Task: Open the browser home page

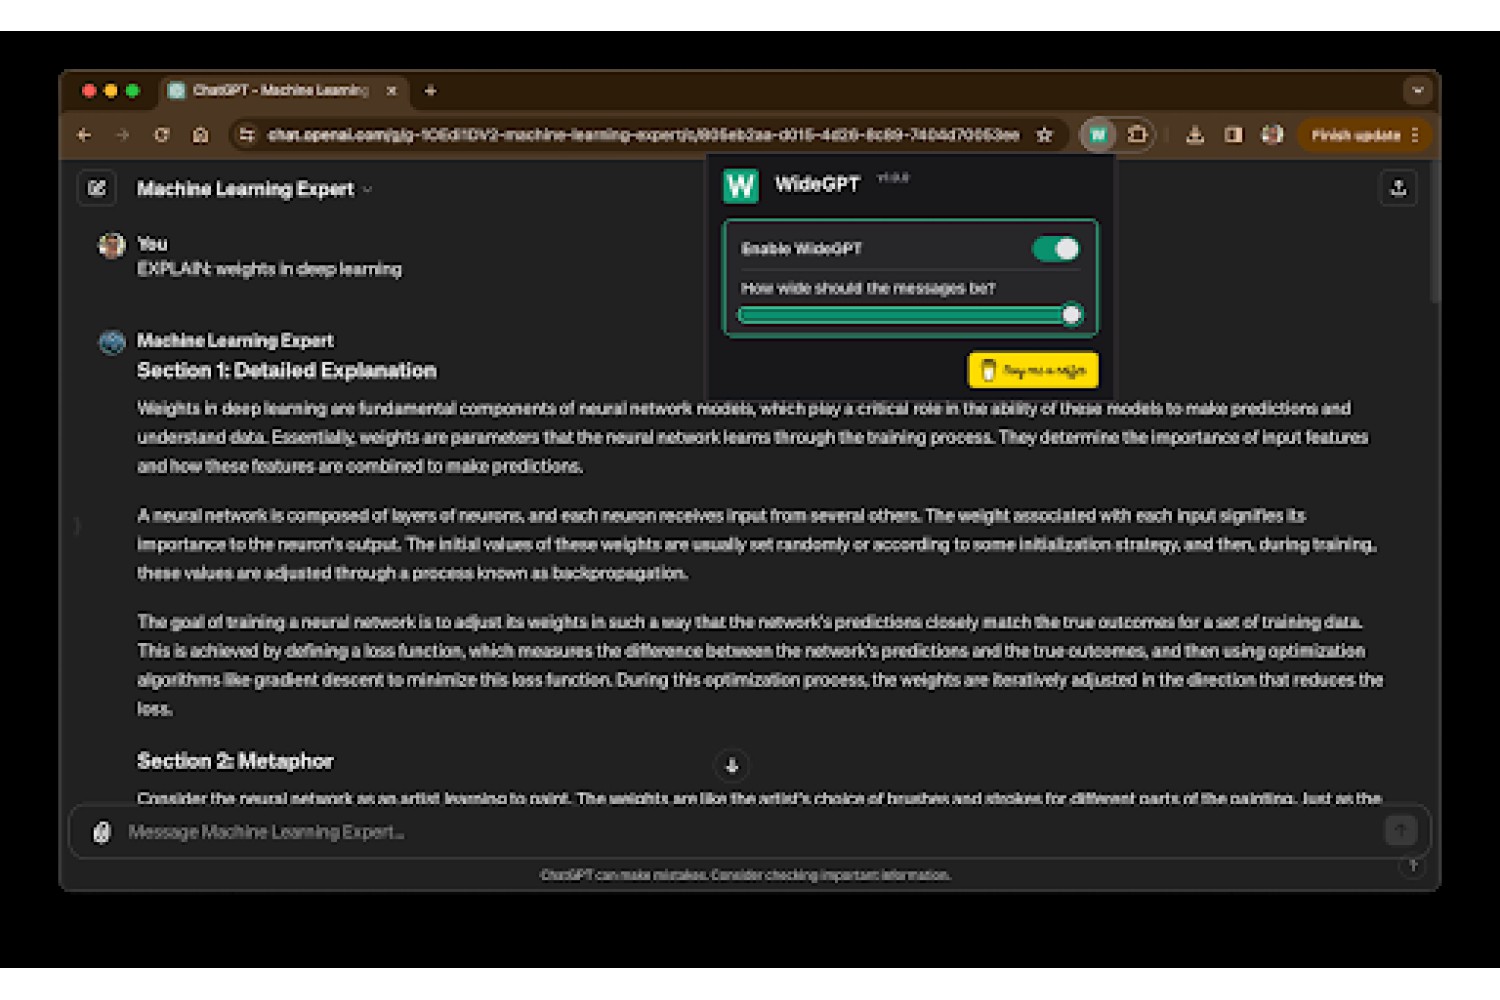Action: [x=200, y=135]
